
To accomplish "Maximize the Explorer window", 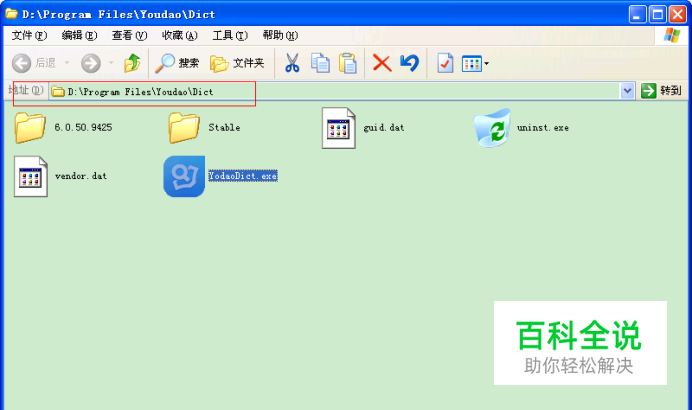I will coord(658,15).
